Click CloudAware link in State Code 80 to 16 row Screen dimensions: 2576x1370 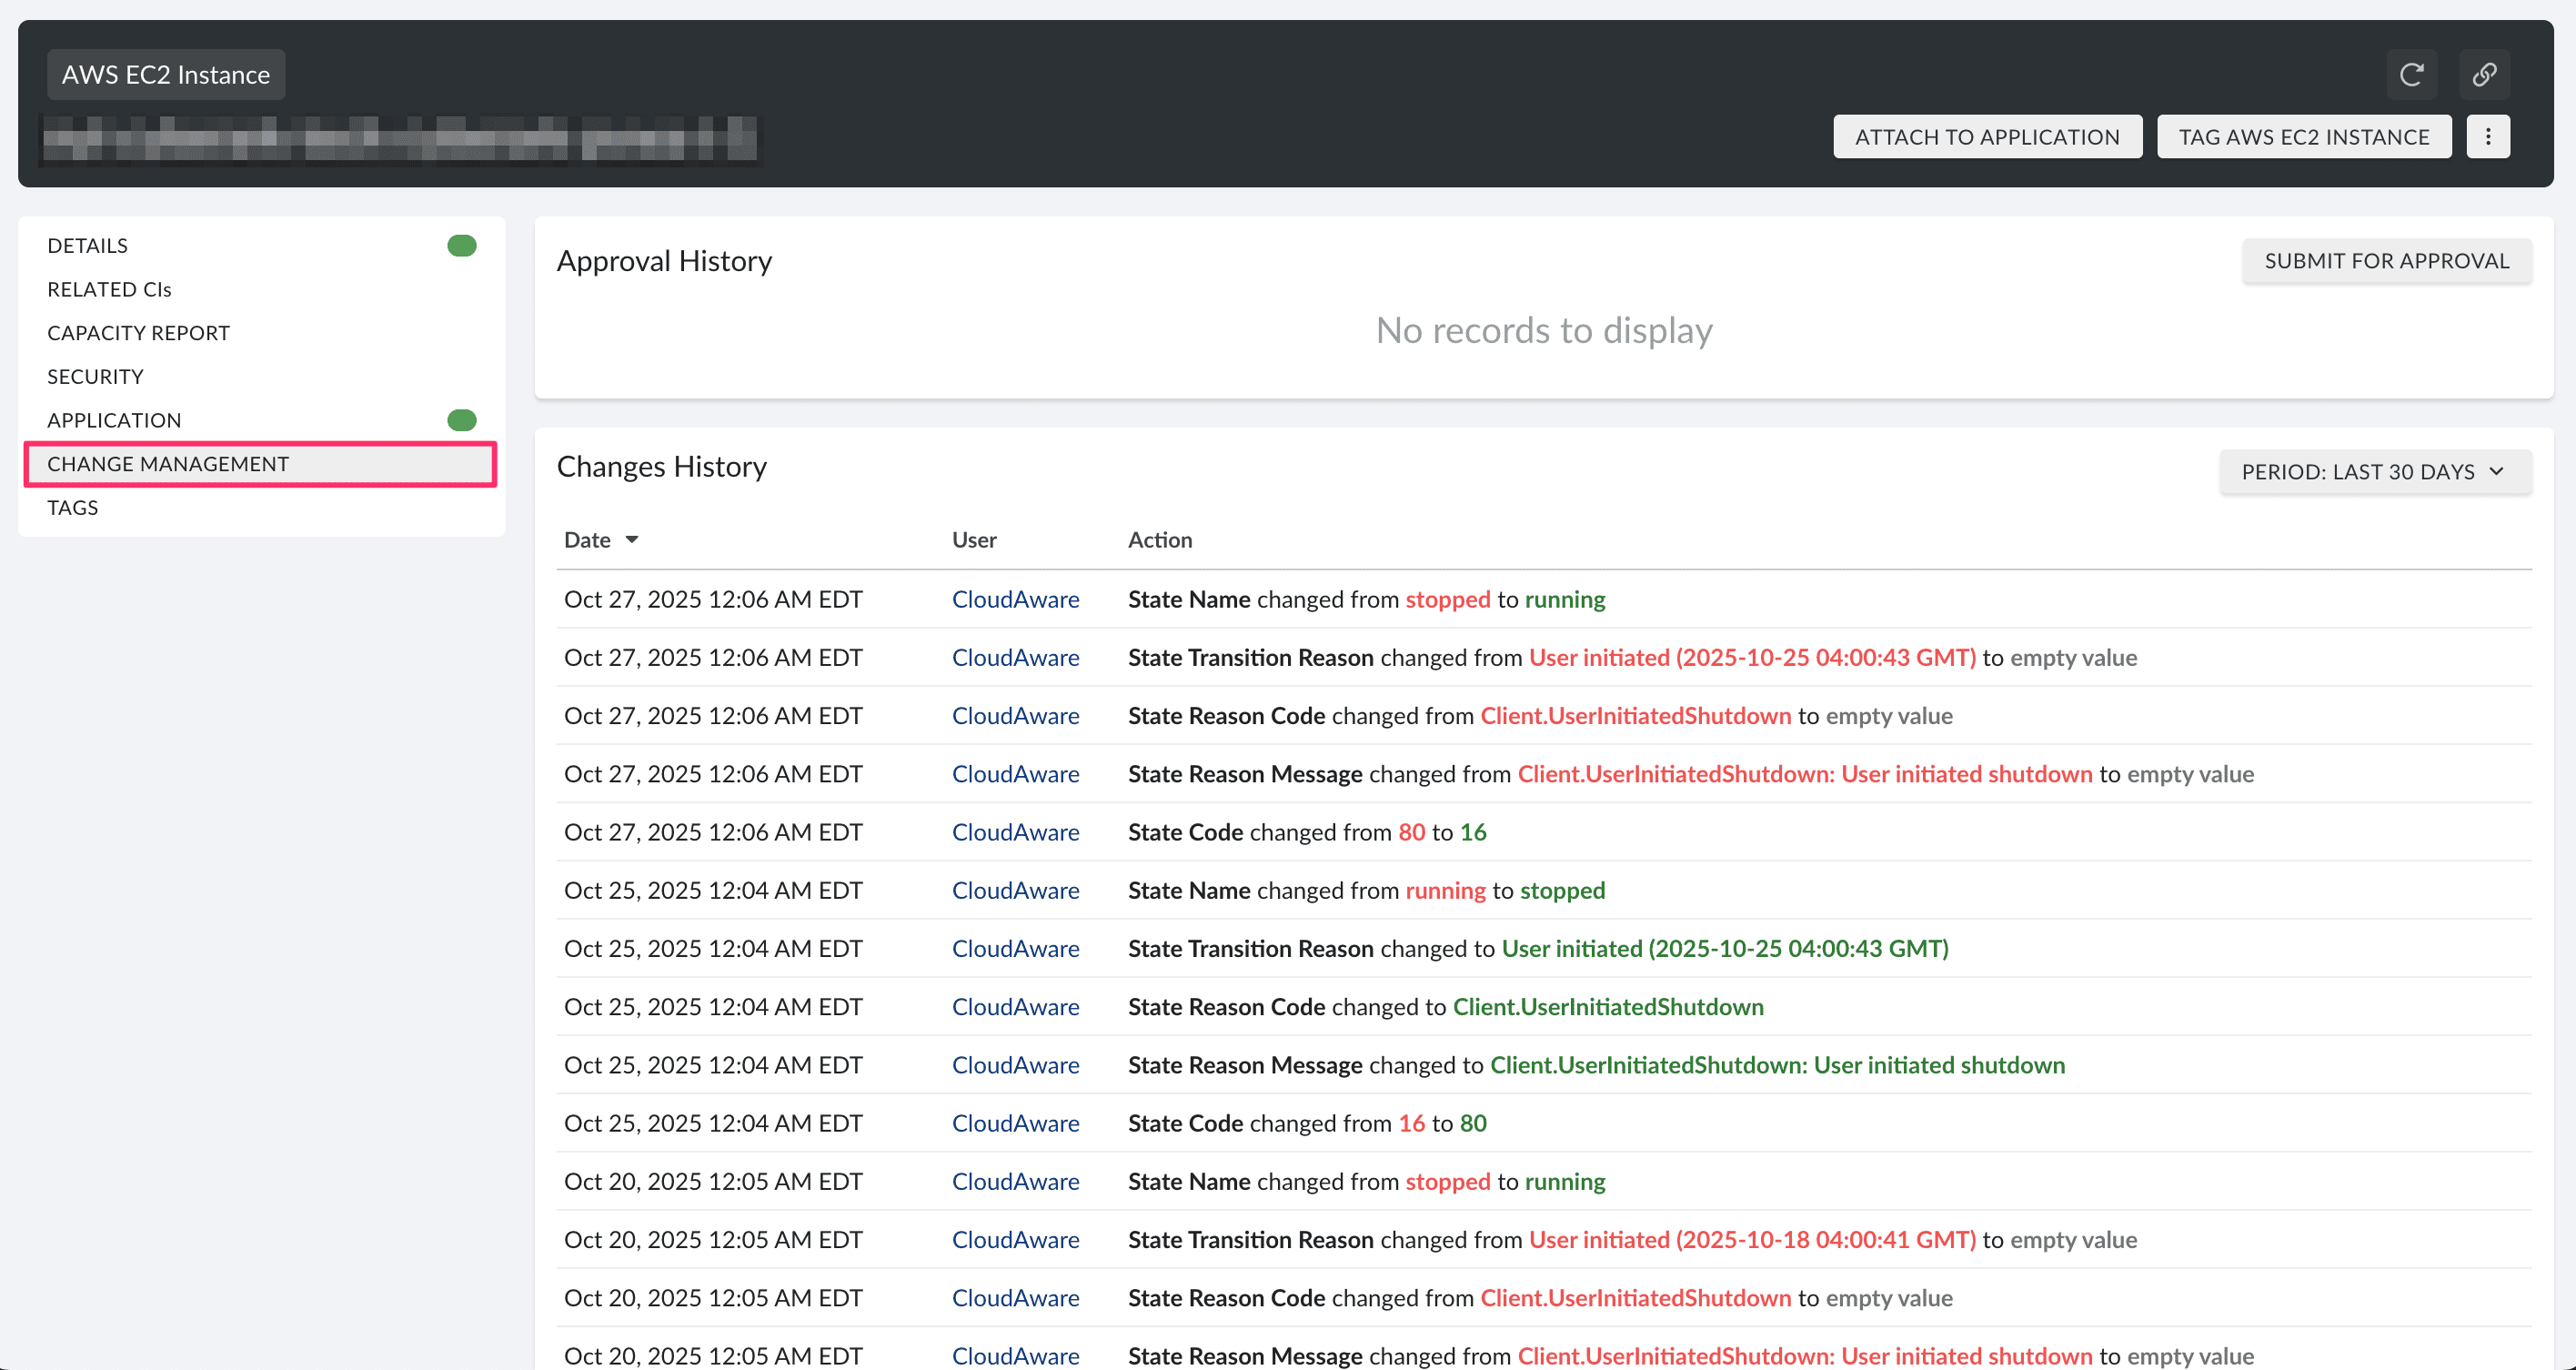pyautogui.click(x=1015, y=832)
